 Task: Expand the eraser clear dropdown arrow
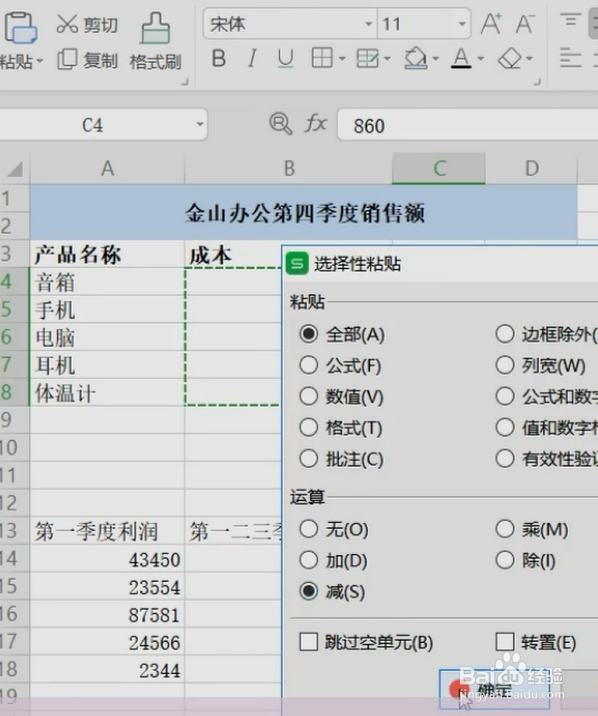529,58
